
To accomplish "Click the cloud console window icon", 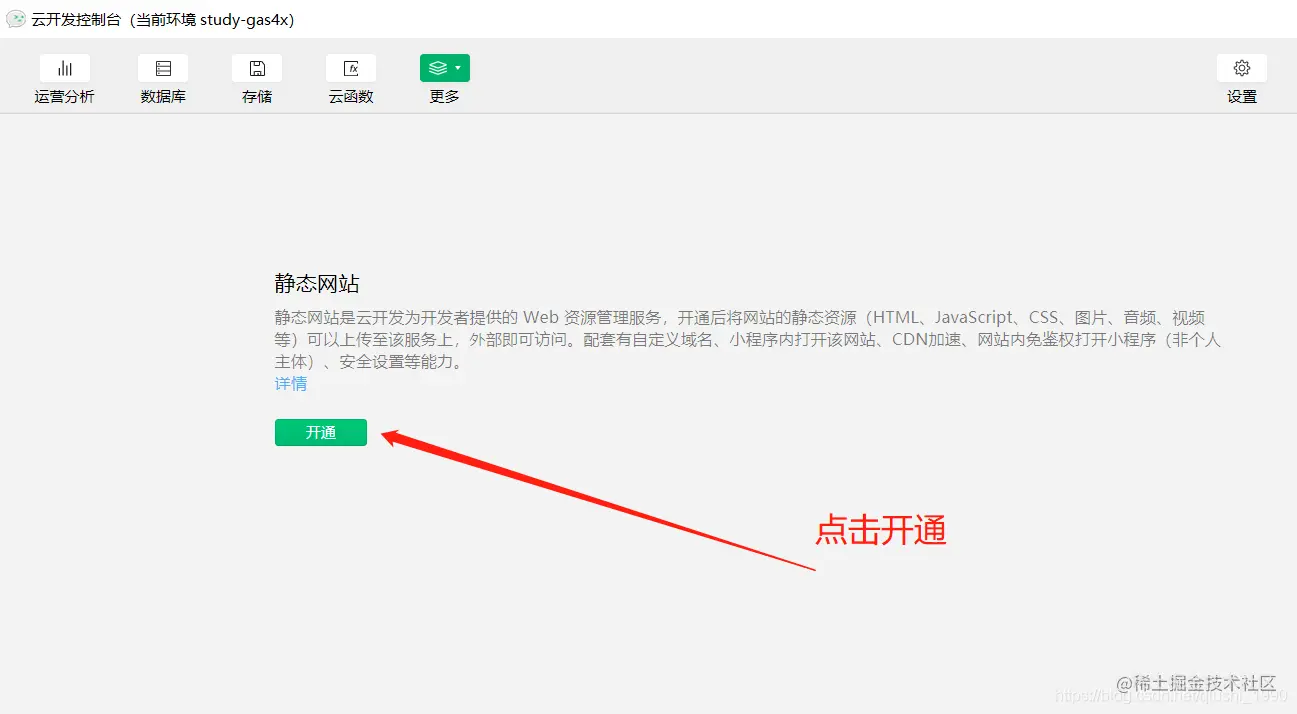I will (16, 19).
